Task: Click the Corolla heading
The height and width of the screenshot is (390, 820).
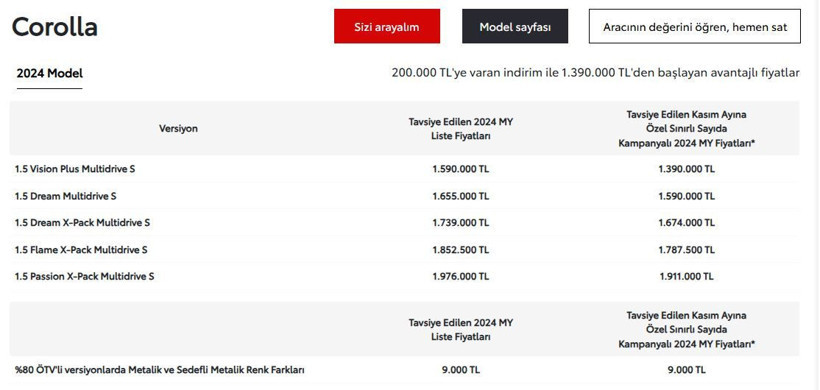Action: tap(54, 27)
